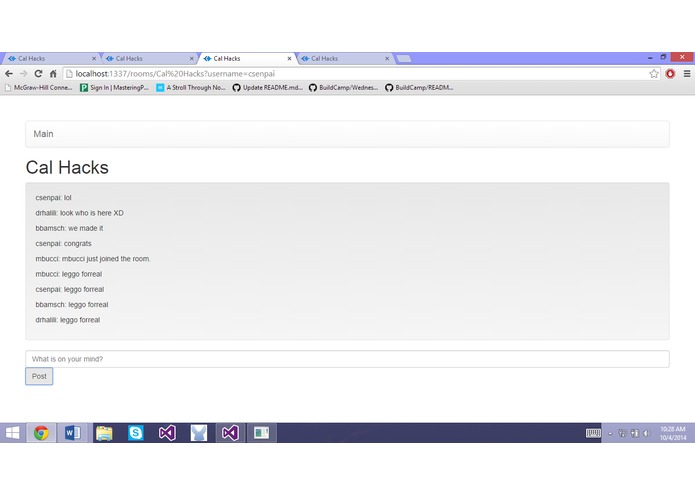This screenshot has height=494, width=695.
Task: Click the volume speaker tray icon
Action: (x=647, y=433)
